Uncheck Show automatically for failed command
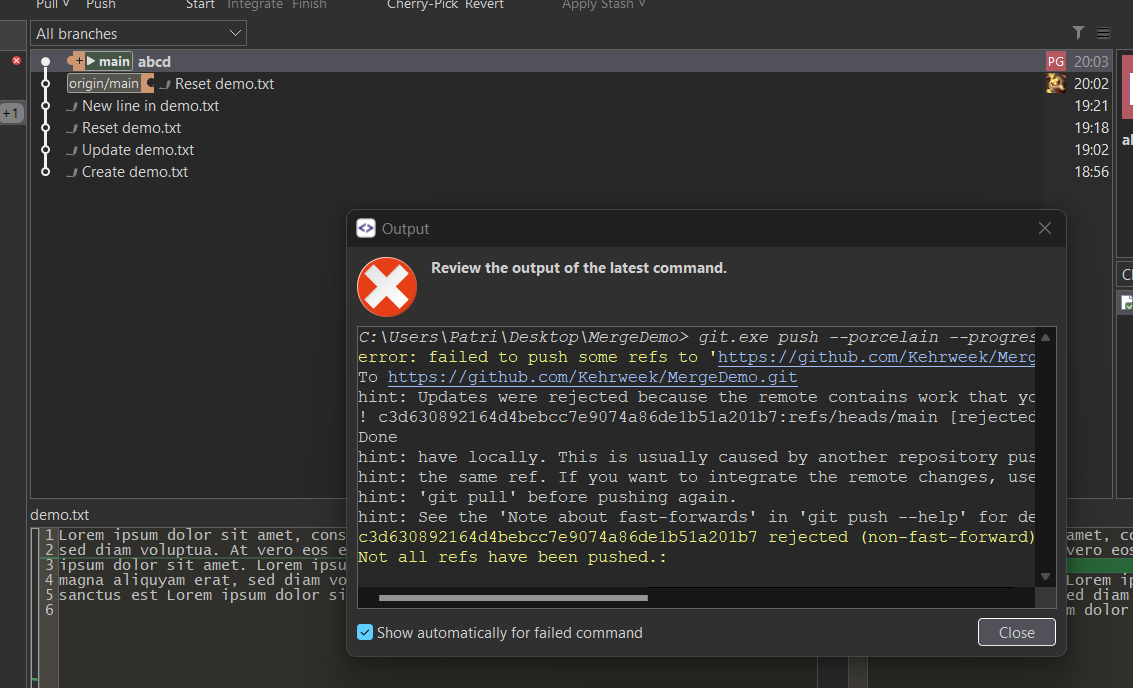 [366, 633]
